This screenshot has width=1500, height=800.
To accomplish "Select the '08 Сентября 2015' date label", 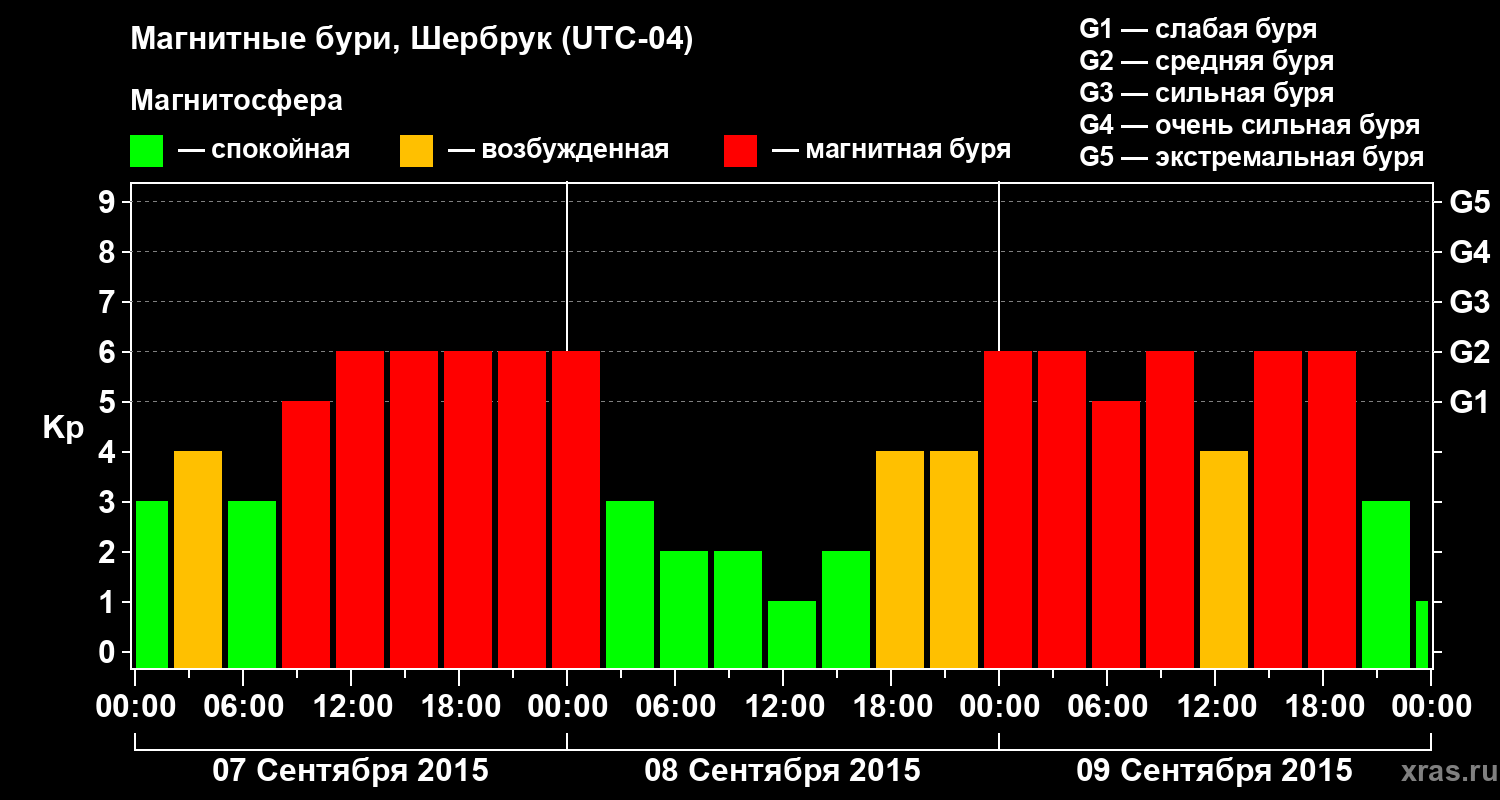I will click(782, 771).
